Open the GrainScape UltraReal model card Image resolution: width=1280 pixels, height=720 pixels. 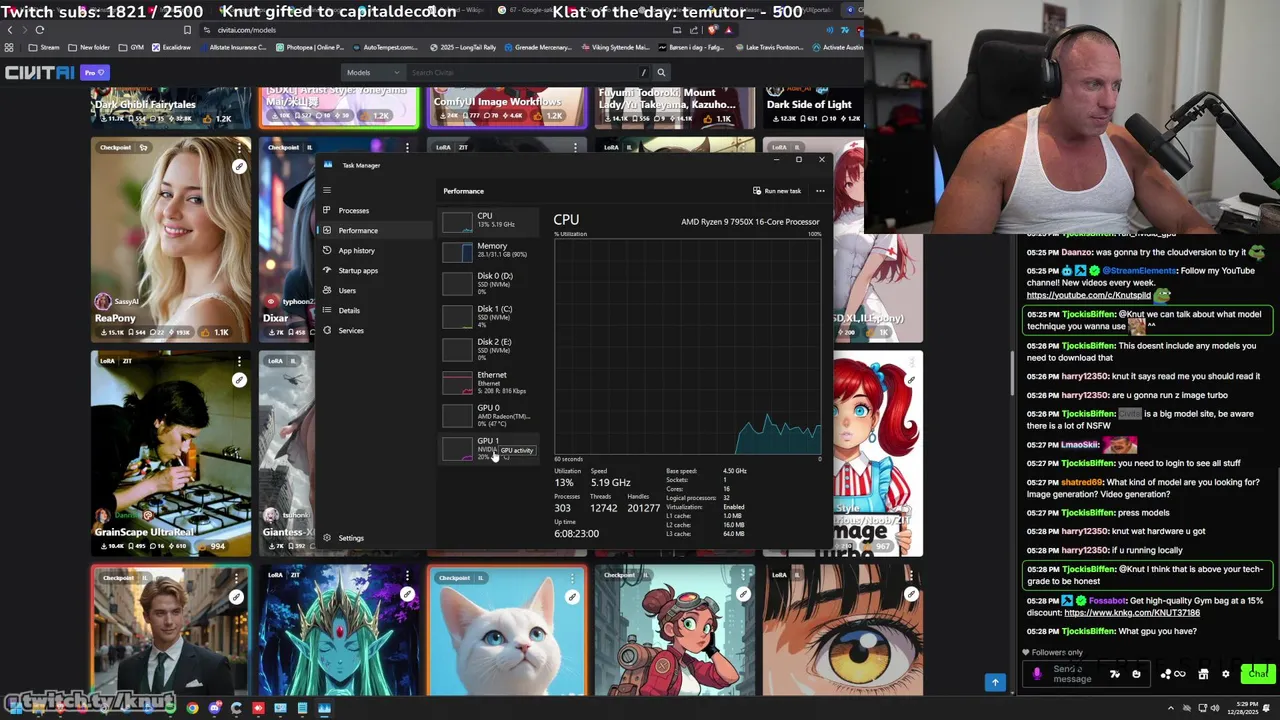coord(170,453)
